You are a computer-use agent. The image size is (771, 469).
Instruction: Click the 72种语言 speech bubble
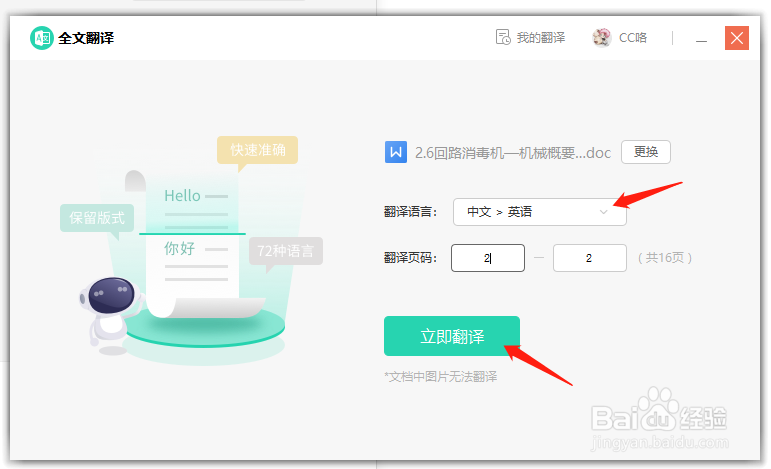(x=286, y=251)
